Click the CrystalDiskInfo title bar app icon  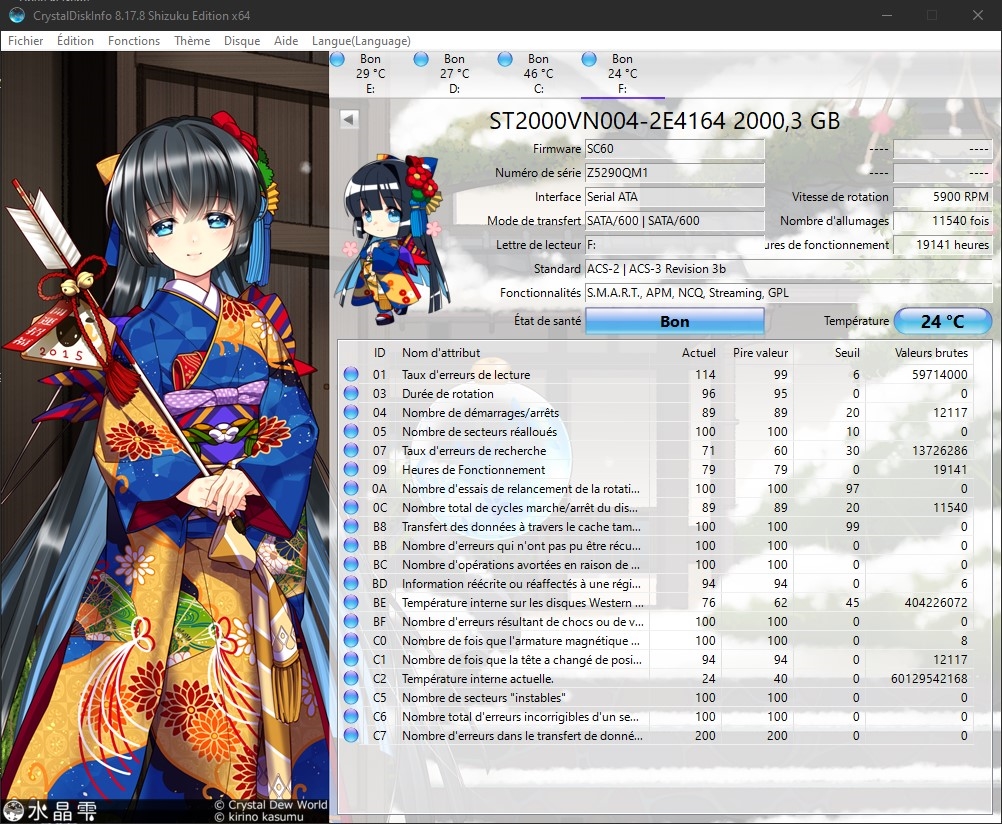pos(17,15)
